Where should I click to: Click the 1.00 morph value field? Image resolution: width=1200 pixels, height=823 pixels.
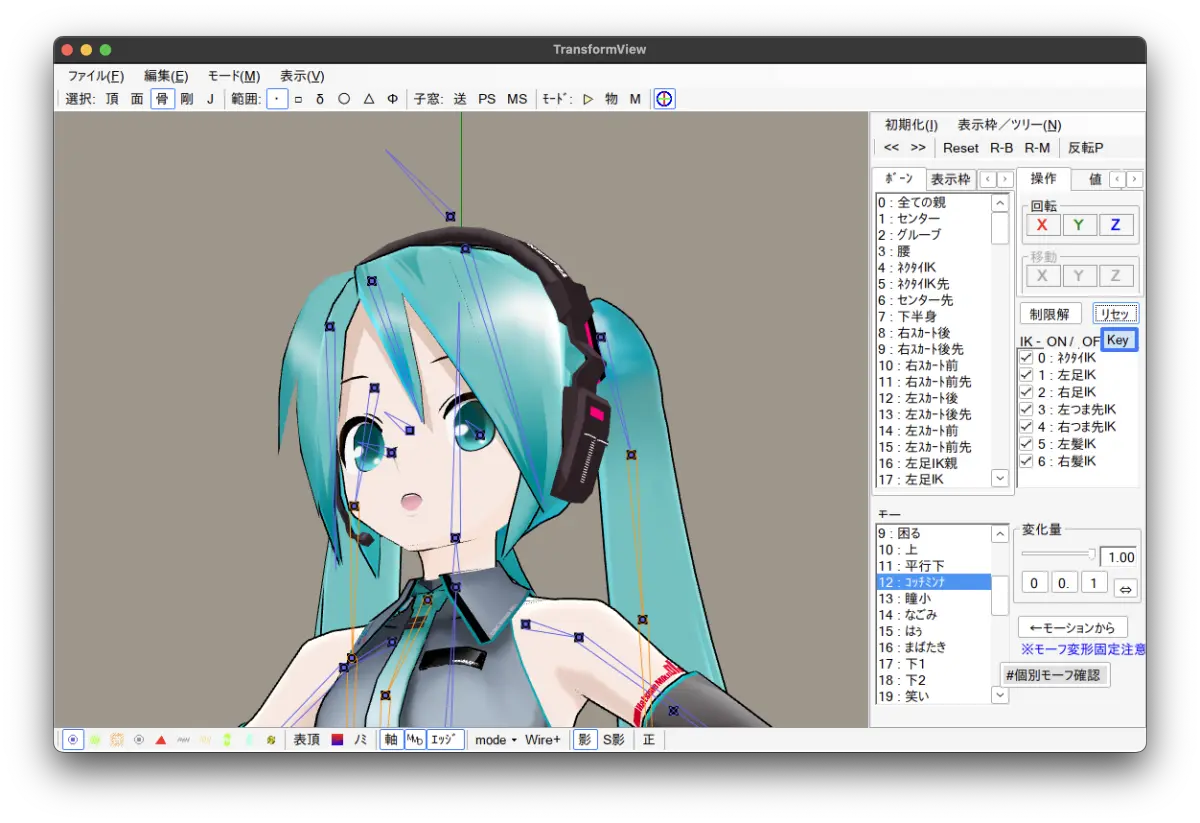pyautogui.click(x=1119, y=557)
